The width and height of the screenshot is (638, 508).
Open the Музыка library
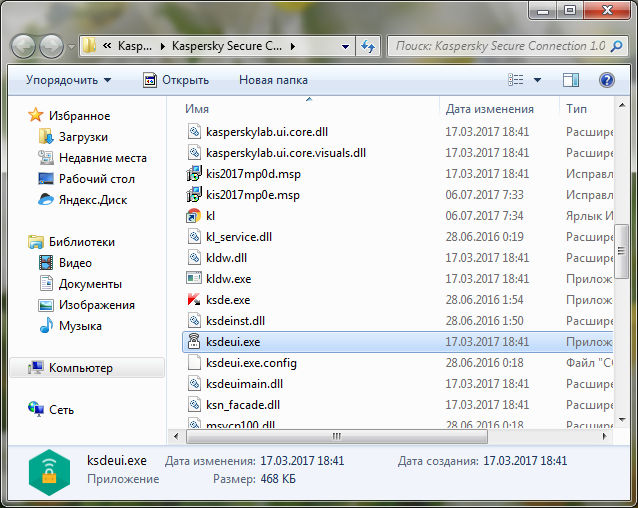(x=80, y=326)
